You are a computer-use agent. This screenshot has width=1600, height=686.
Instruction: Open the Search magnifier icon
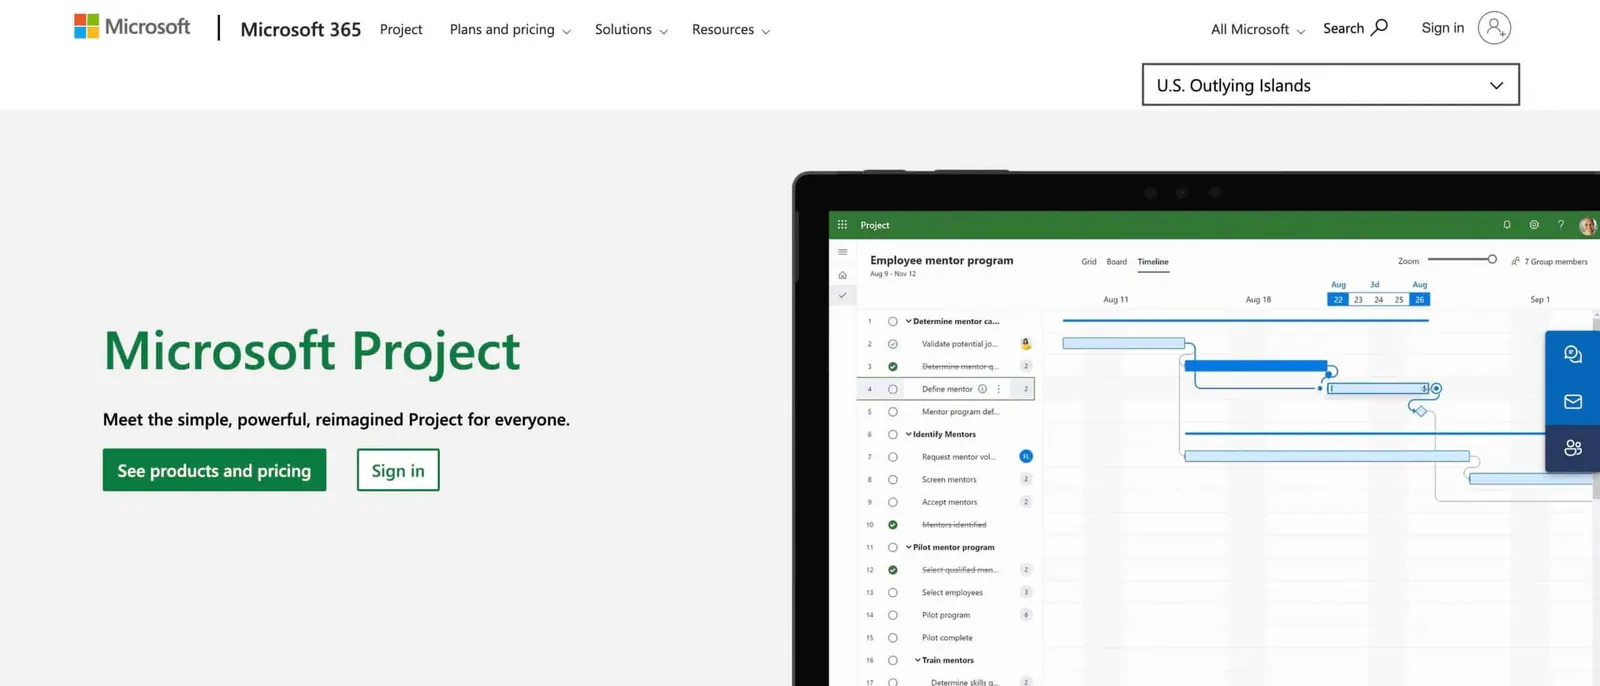click(1379, 28)
